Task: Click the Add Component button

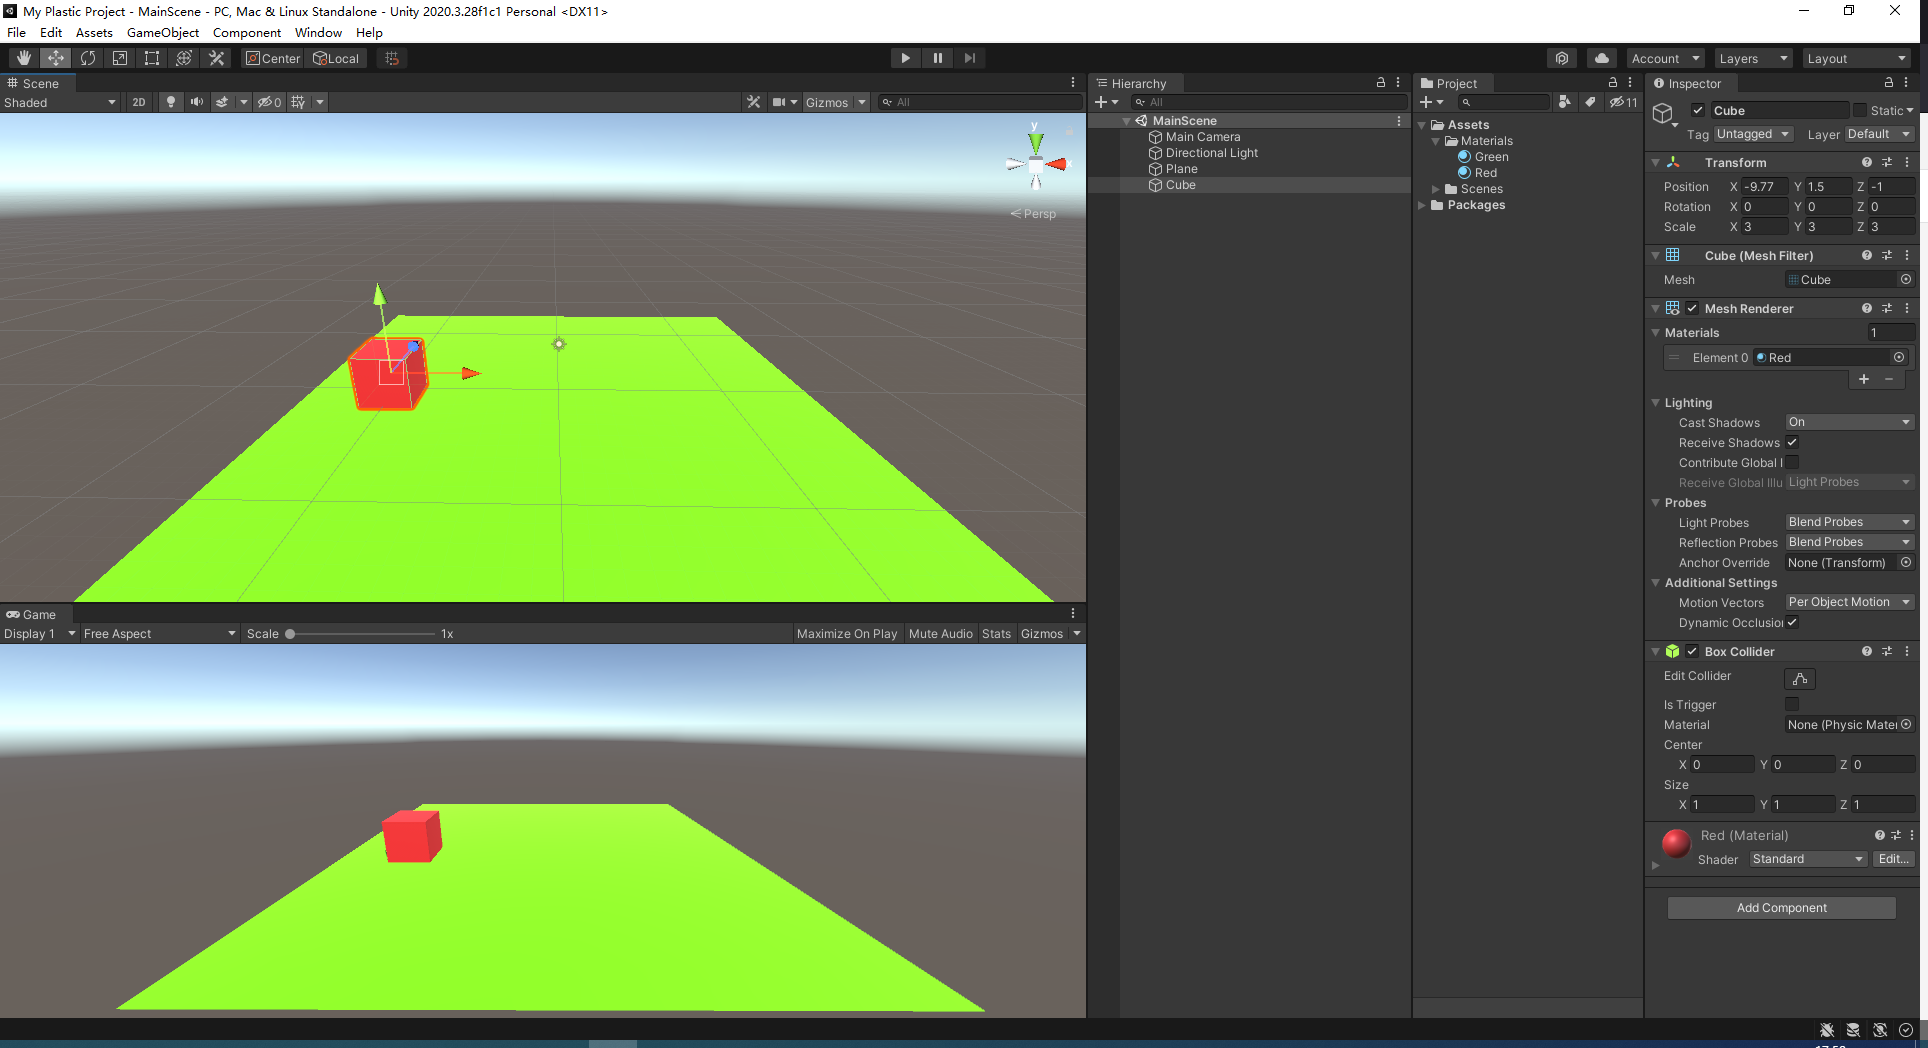Action: pyautogui.click(x=1781, y=907)
